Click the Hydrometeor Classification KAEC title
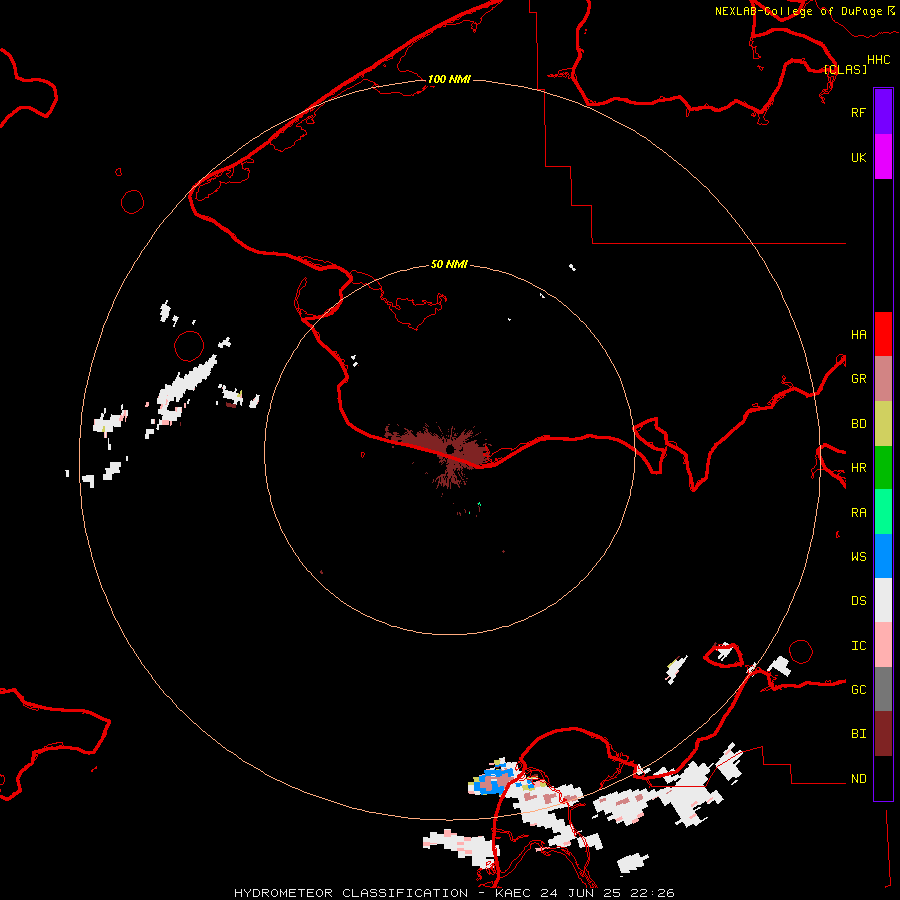This screenshot has width=900, height=900. [454, 893]
